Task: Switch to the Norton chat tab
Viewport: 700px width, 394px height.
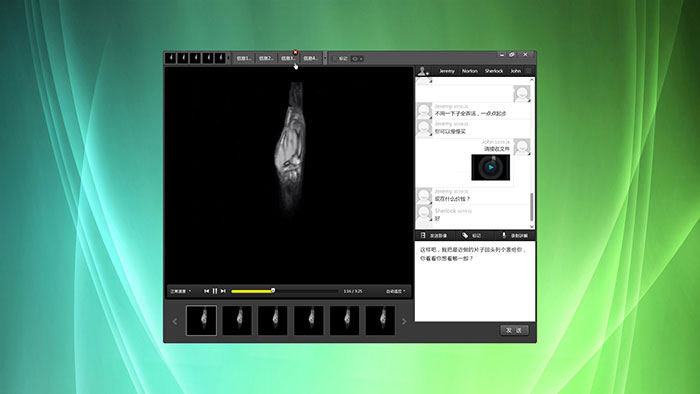Action: (x=470, y=71)
